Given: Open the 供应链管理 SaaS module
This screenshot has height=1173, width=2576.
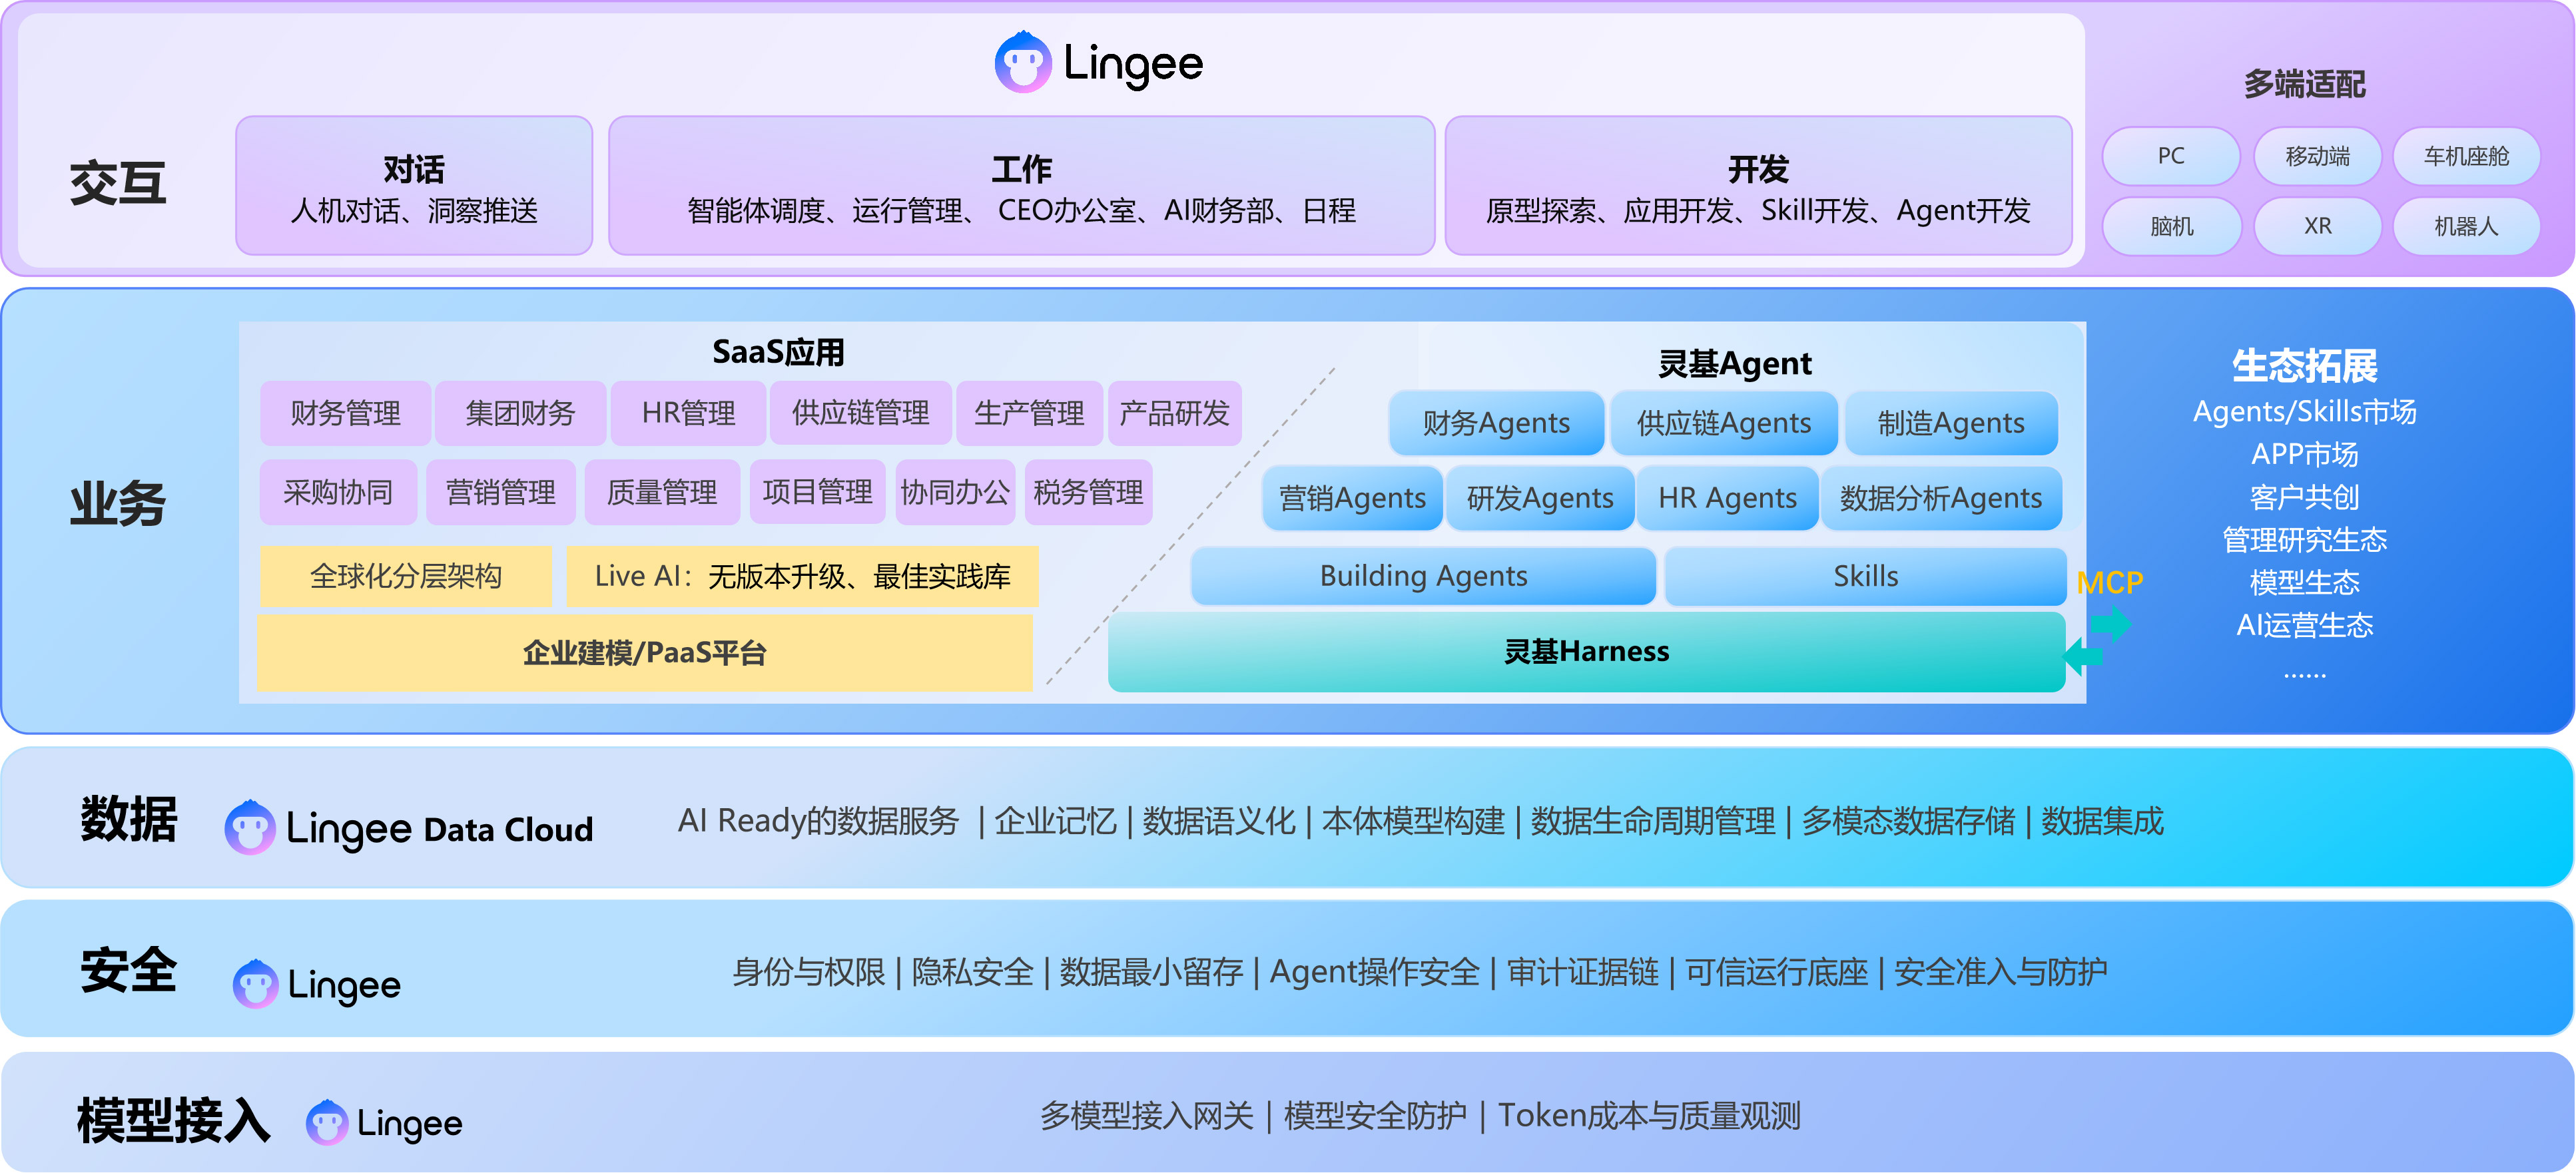Looking at the screenshot, I should pos(860,413).
